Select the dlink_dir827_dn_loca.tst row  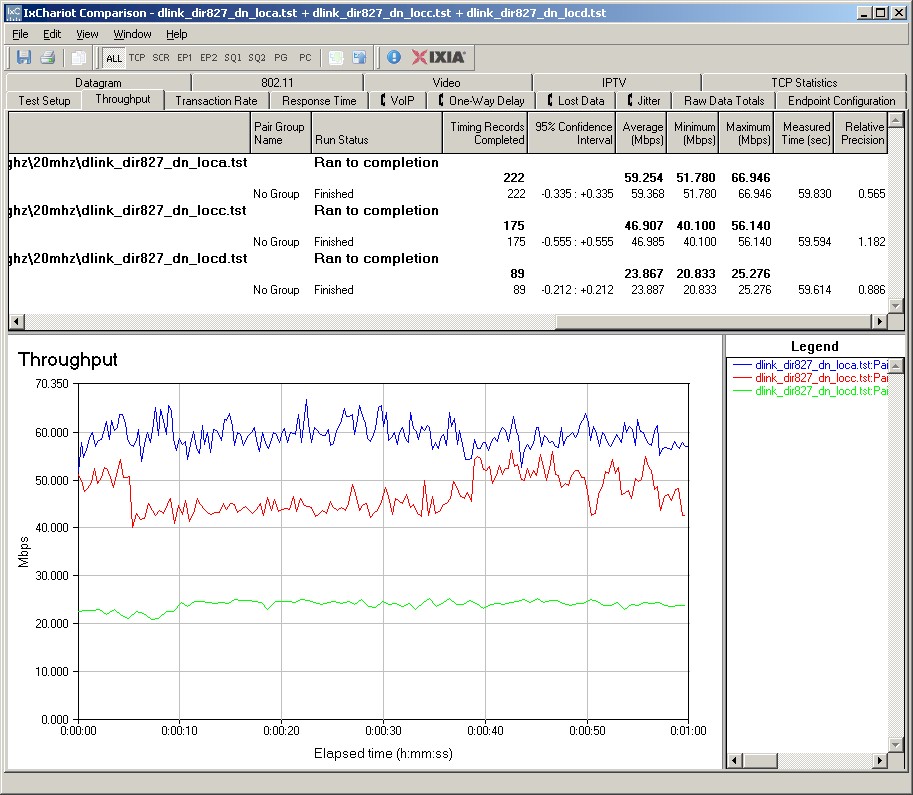448,162
